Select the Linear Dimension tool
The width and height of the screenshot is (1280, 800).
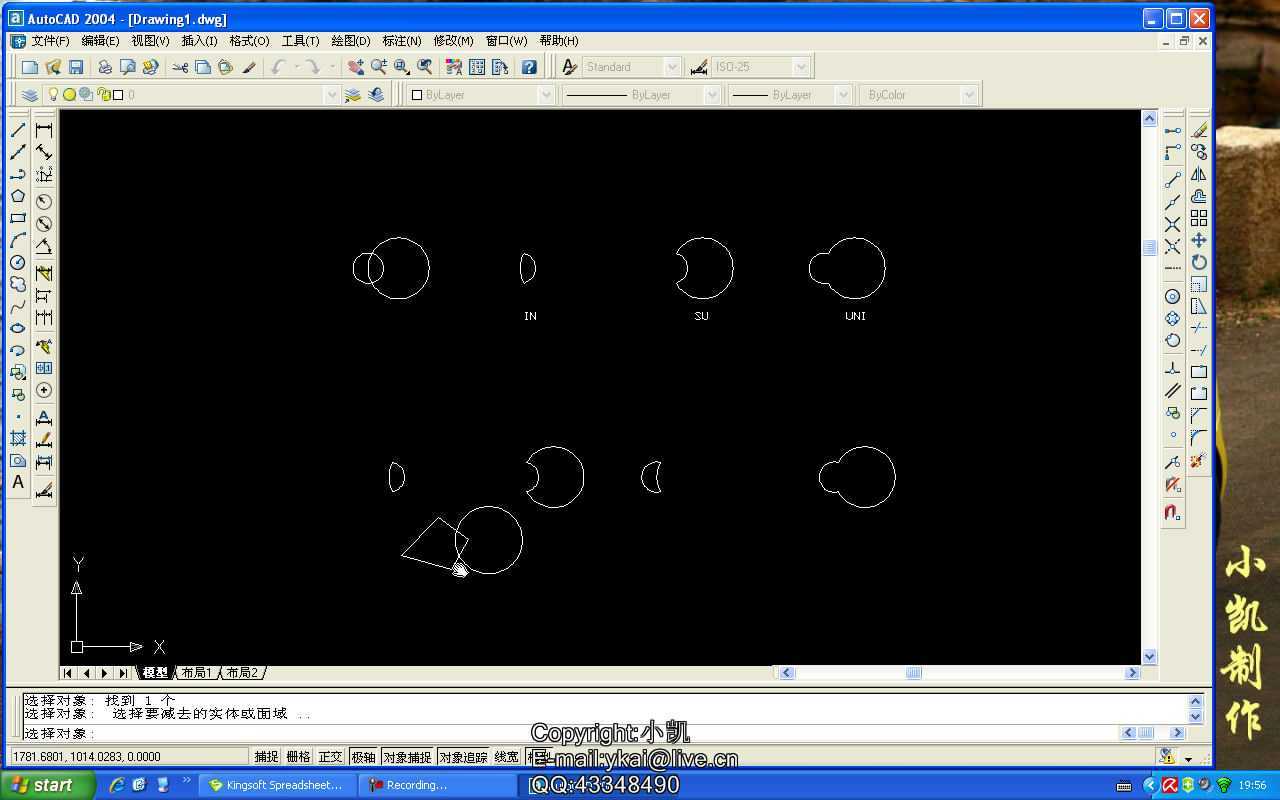click(x=44, y=130)
